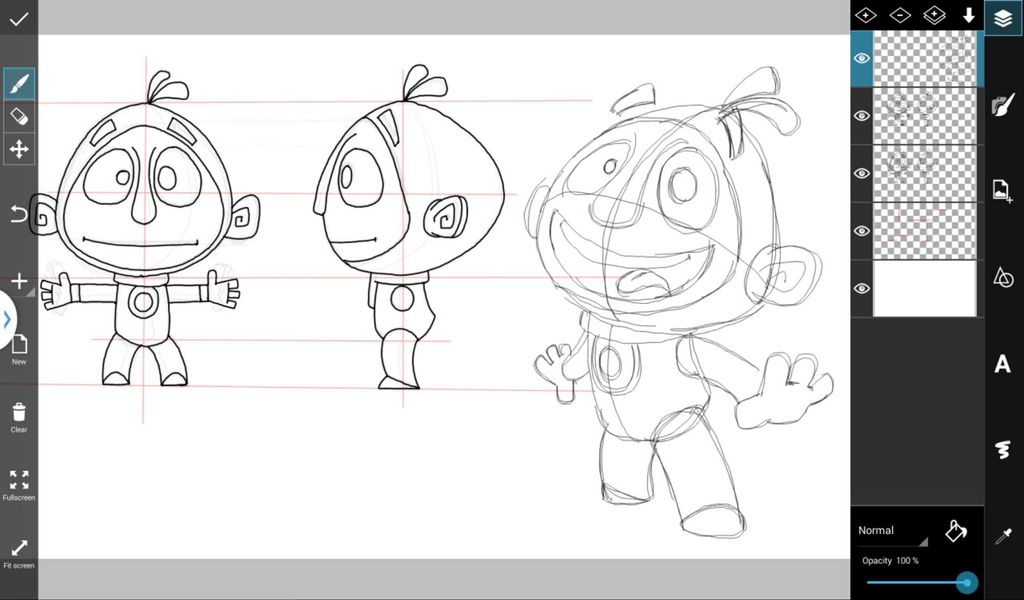
Task: Fit the canvas to screen
Action: pos(19,553)
